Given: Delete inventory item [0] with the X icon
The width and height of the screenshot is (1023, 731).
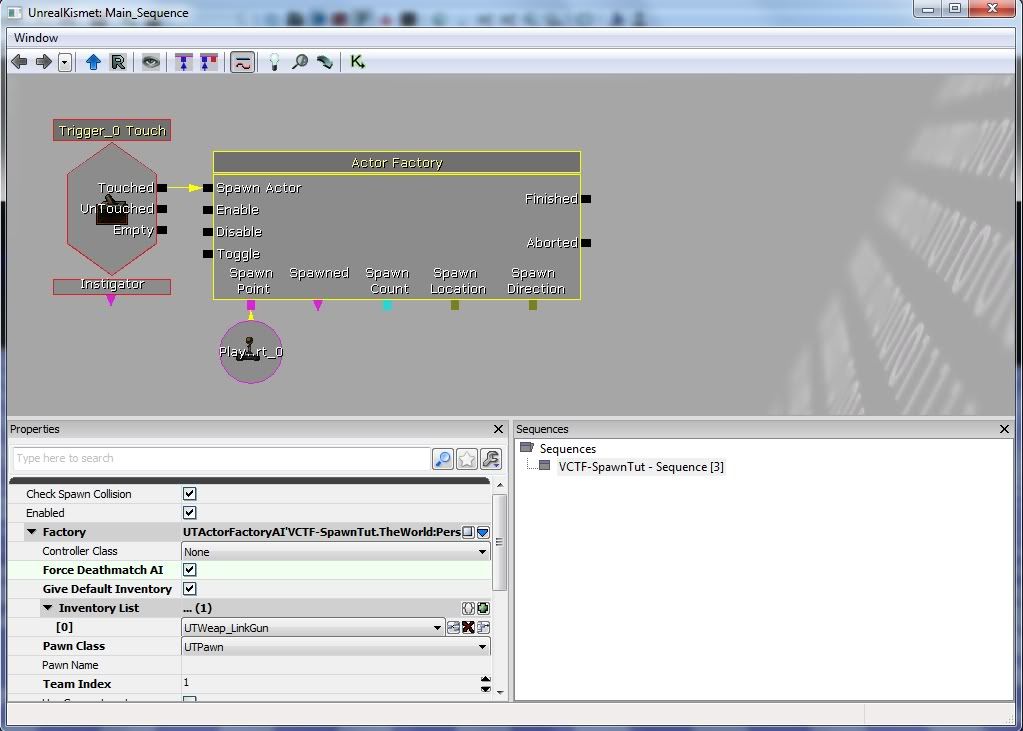Looking at the screenshot, I should tap(468, 627).
